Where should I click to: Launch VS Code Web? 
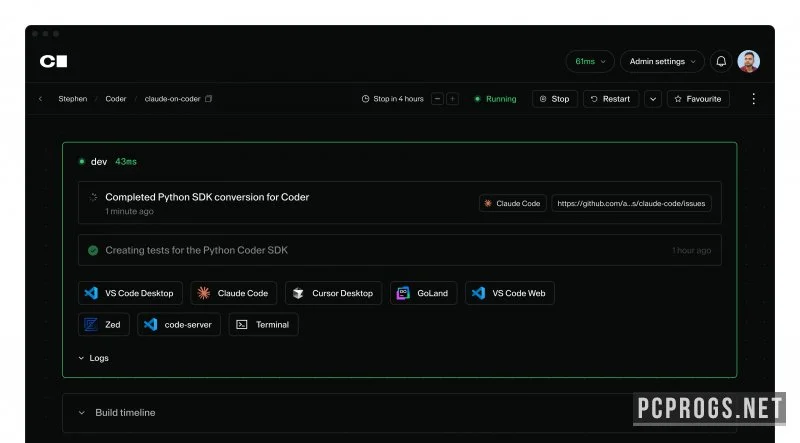pos(510,293)
